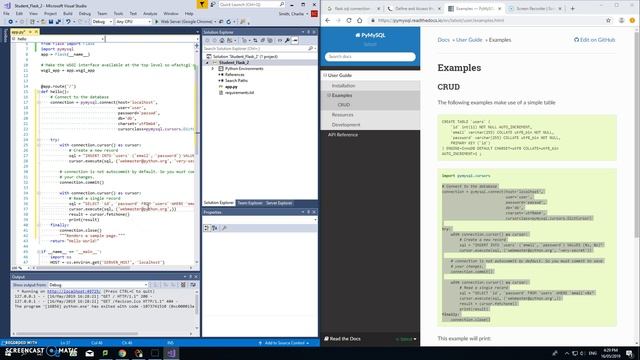
Task: Open the notification center in system tray
Action: pos(629,353)
